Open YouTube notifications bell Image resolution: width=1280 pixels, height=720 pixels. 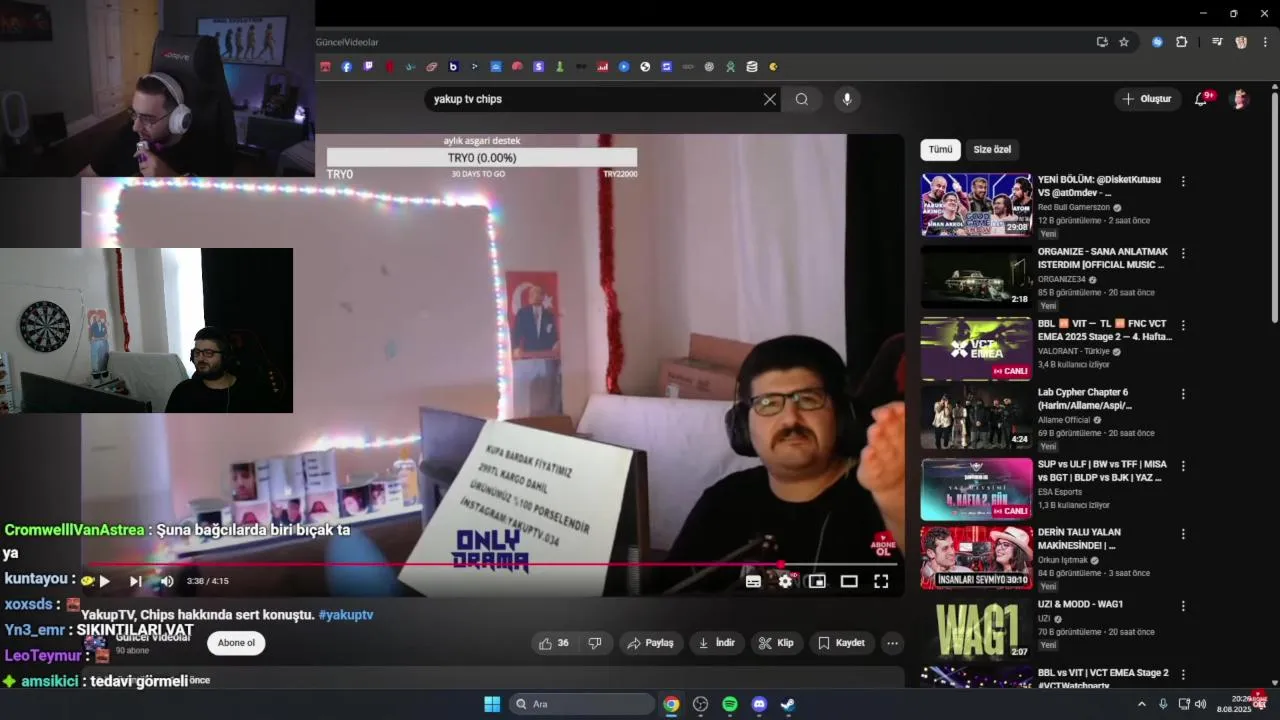[x=1202, y=99]
